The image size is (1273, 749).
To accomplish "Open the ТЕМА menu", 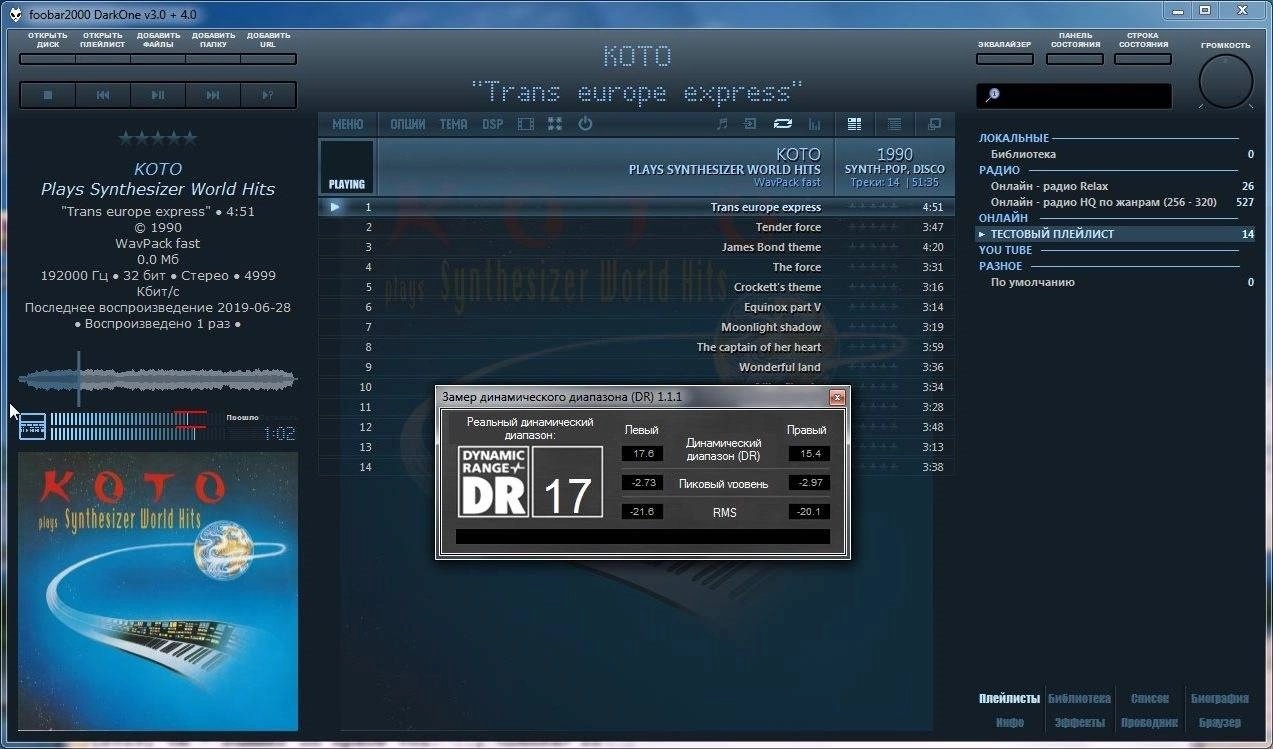I will click(454, 124).
